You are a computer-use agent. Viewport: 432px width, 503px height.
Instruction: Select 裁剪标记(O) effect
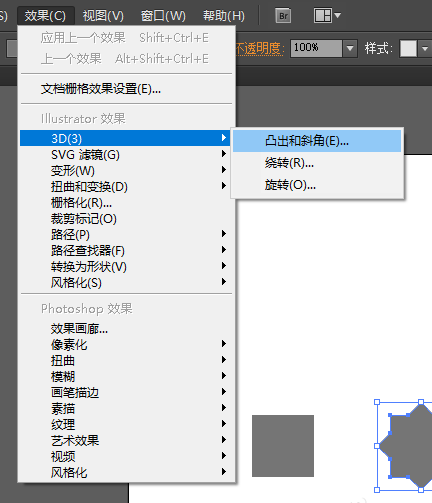125,218
